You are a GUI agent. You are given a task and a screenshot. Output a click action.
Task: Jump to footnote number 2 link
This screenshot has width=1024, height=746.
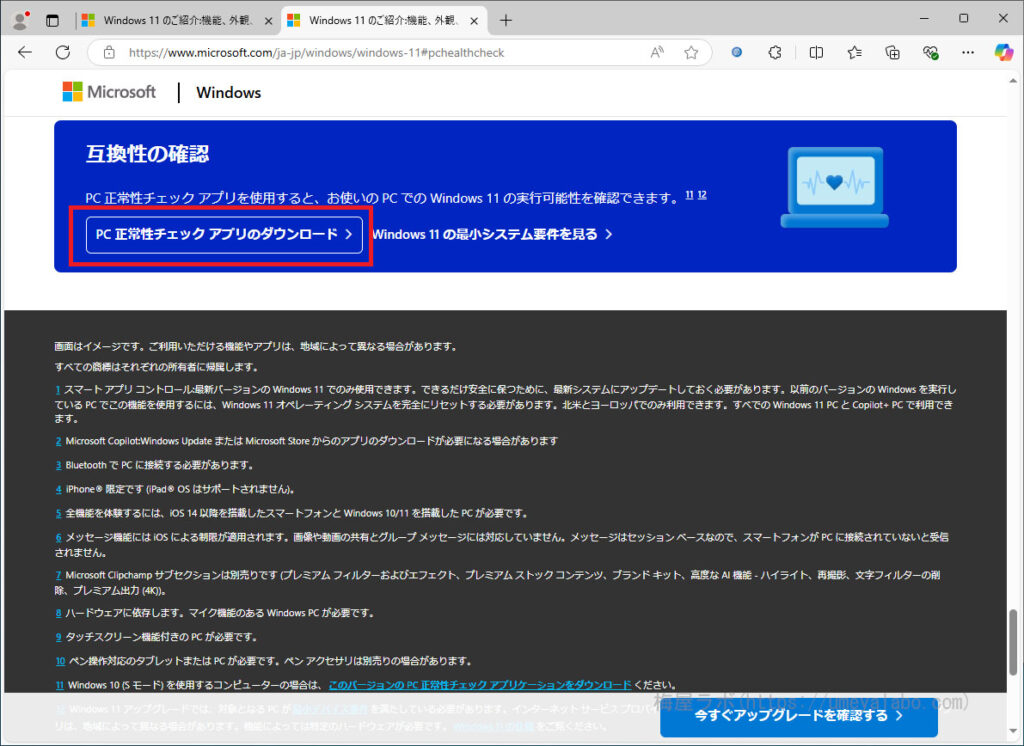coord(58,441)
